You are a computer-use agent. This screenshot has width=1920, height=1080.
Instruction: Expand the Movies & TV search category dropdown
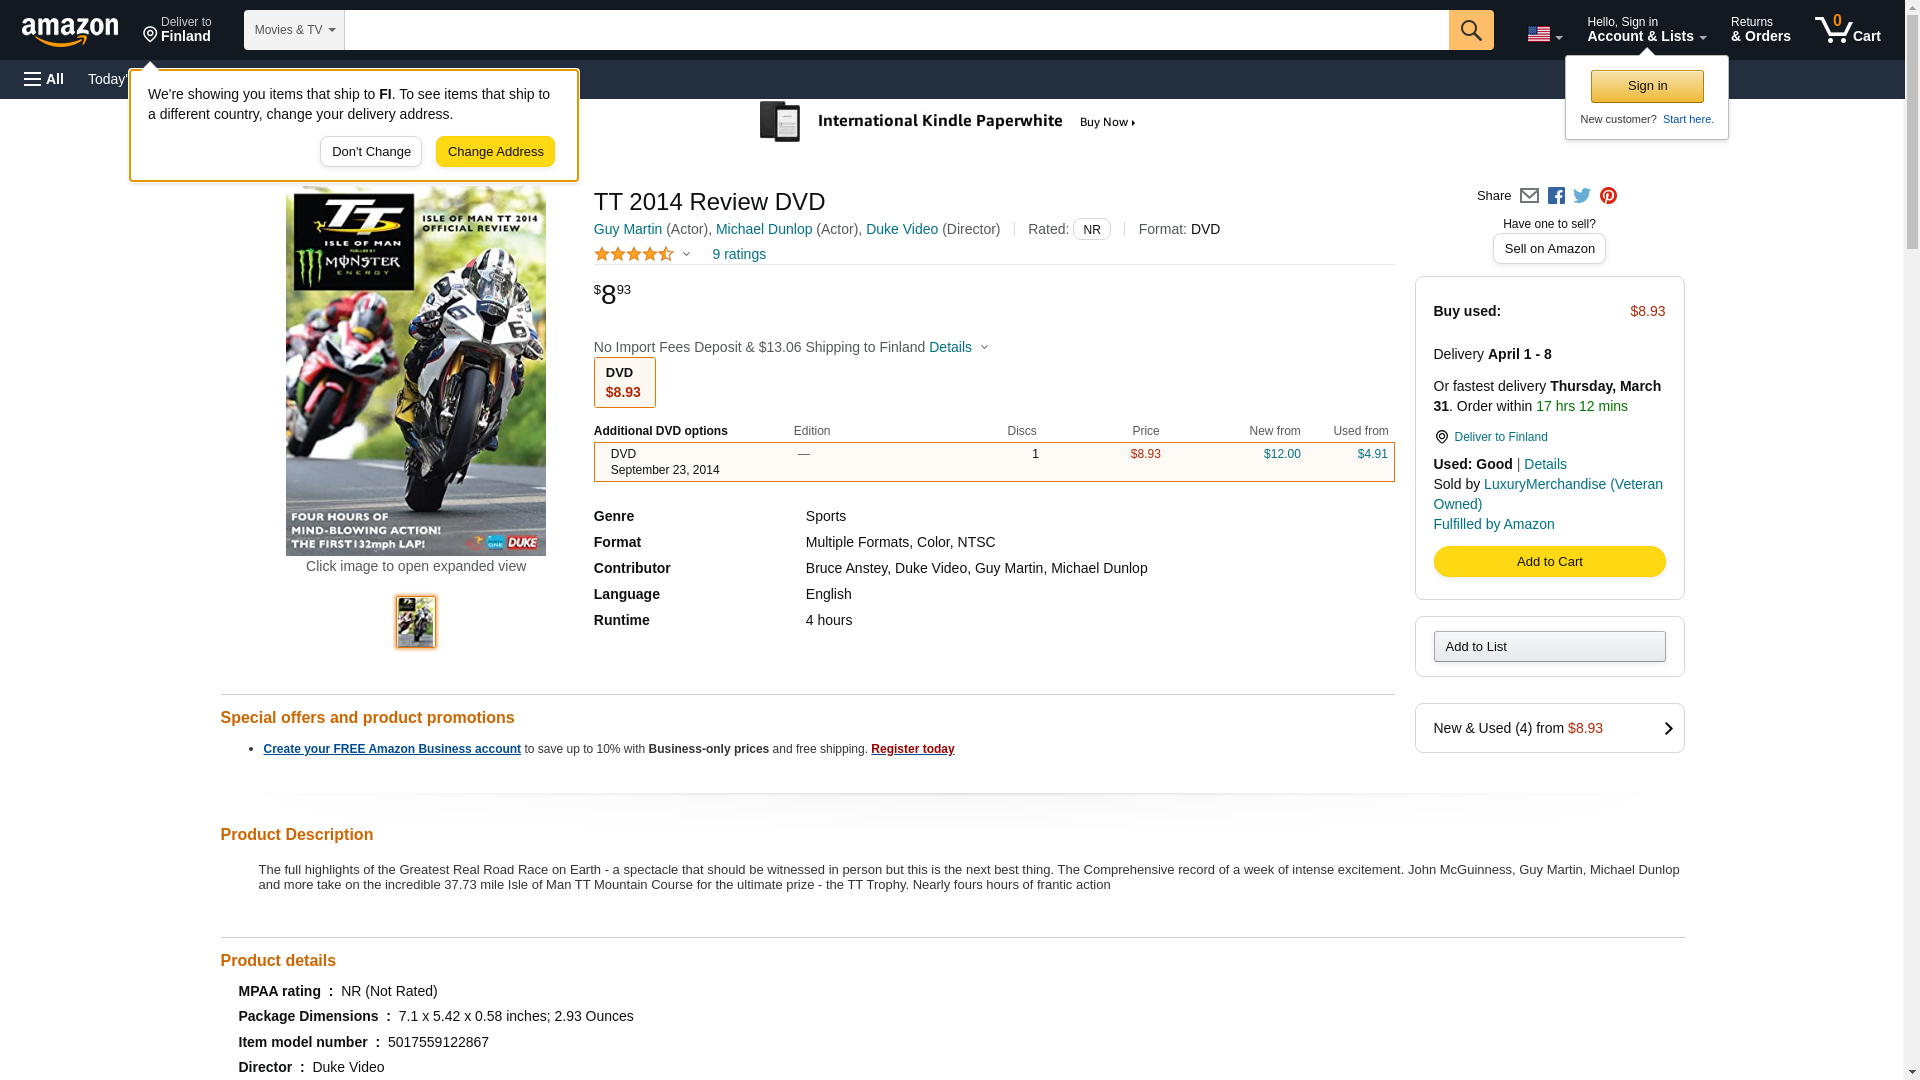294,30
